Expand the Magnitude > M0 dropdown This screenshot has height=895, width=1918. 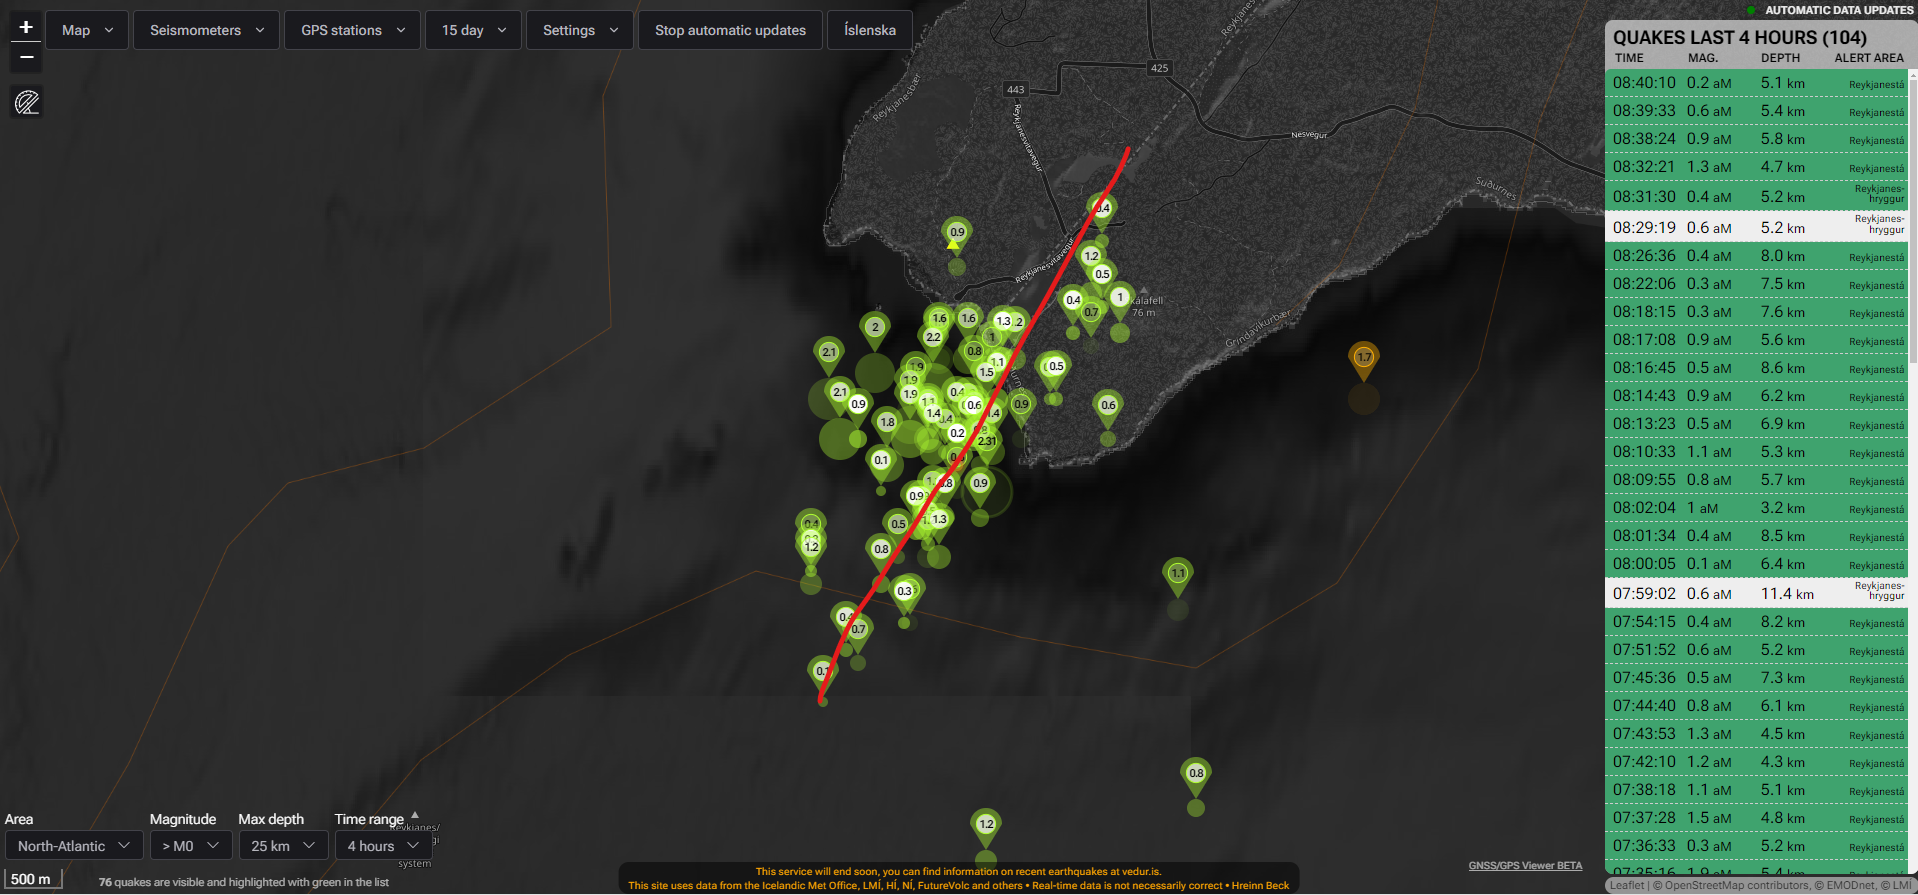click(x=190, y=846)
